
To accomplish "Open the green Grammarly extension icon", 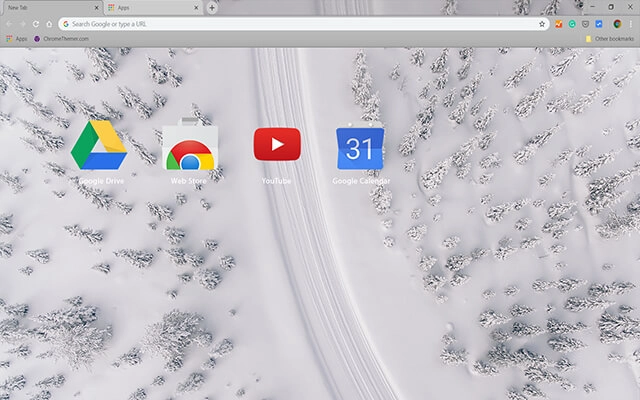I will pyautogui.click(x=572, y=24).
